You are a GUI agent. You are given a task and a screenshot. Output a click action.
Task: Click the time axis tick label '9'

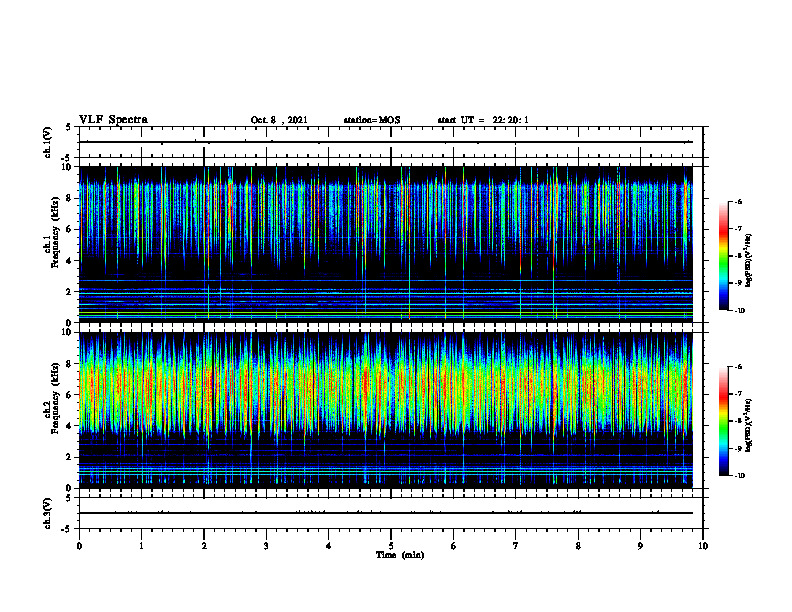coord(640,546)
